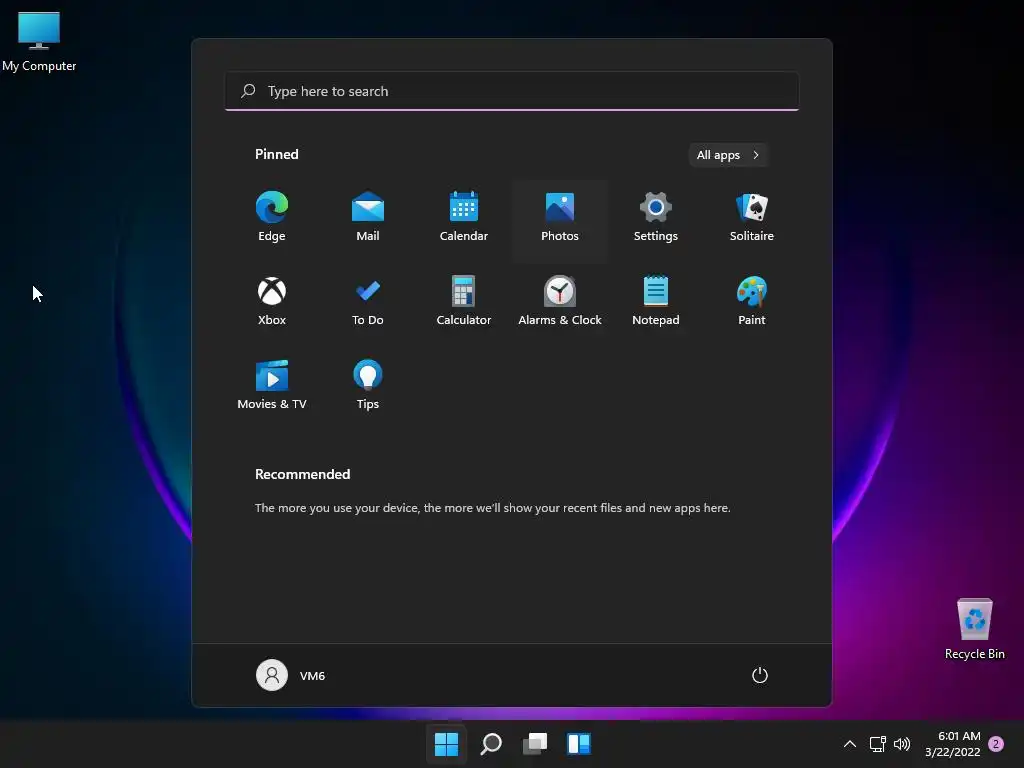Open the Calendar app
Image resolution: width=1024 pixels, height=768 pixels.
(x=464, y=218)
